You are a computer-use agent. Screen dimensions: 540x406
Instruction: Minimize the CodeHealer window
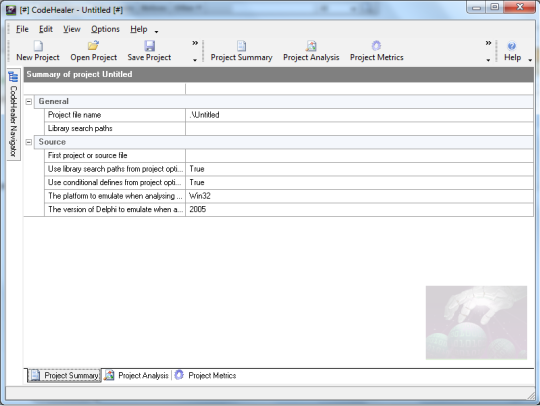(477, 7)
